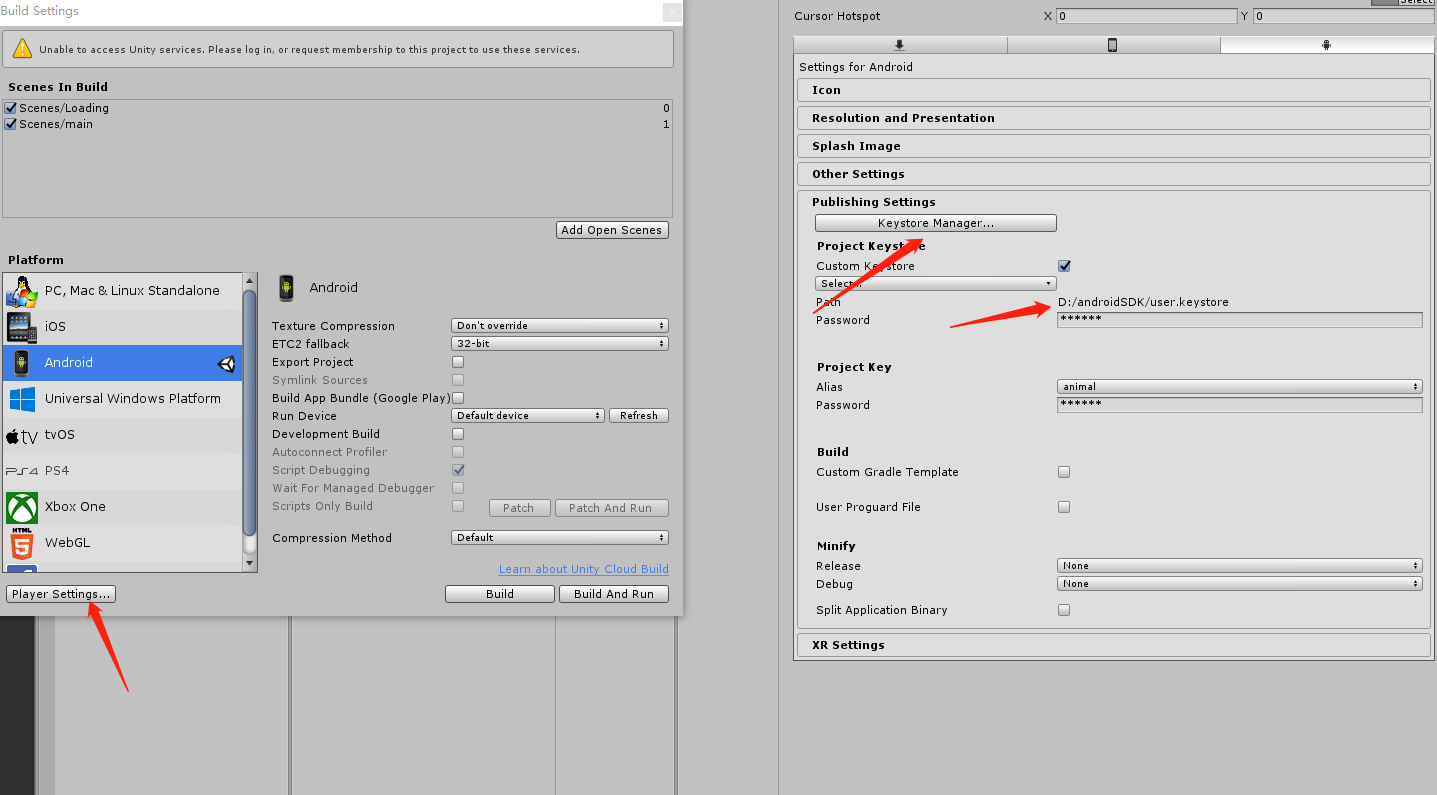Enable Development Build checkbox
This screenshot has width=1437, height=795.
(458, 434)
